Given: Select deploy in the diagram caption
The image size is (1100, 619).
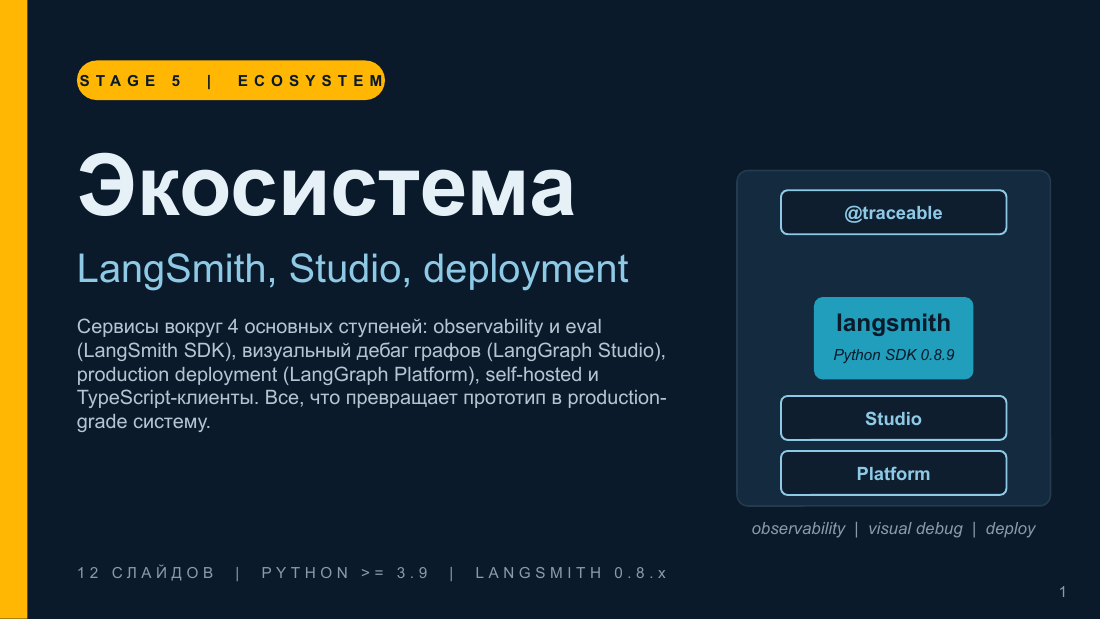Looking at the screenshot, I should coord(1010,528).
